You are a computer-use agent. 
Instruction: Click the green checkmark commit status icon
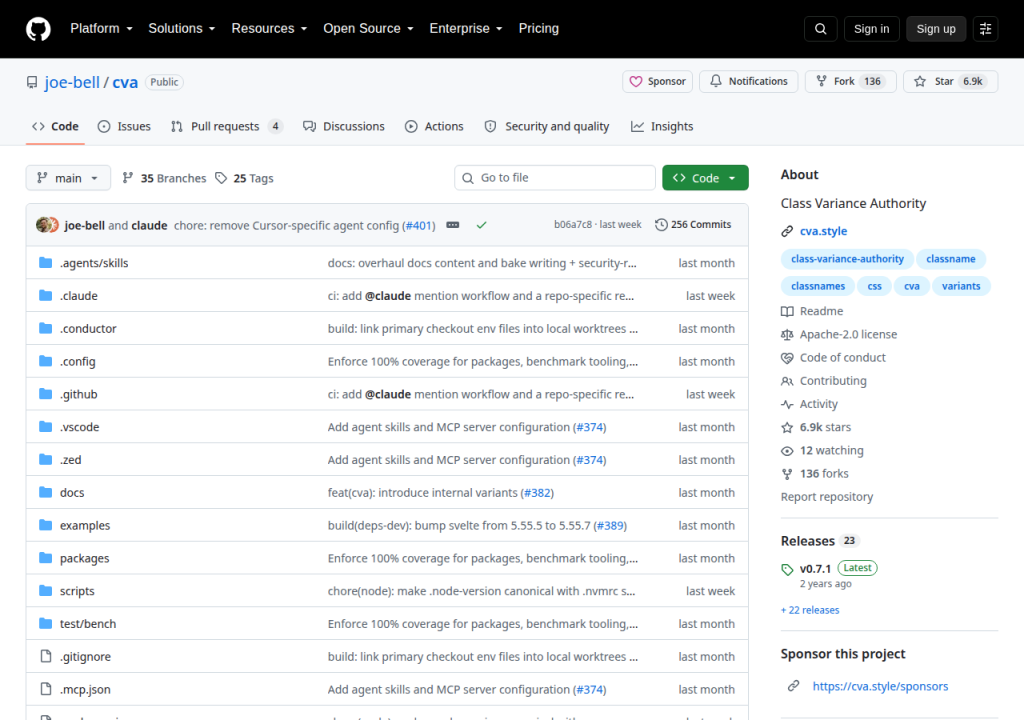coord(481,225)
